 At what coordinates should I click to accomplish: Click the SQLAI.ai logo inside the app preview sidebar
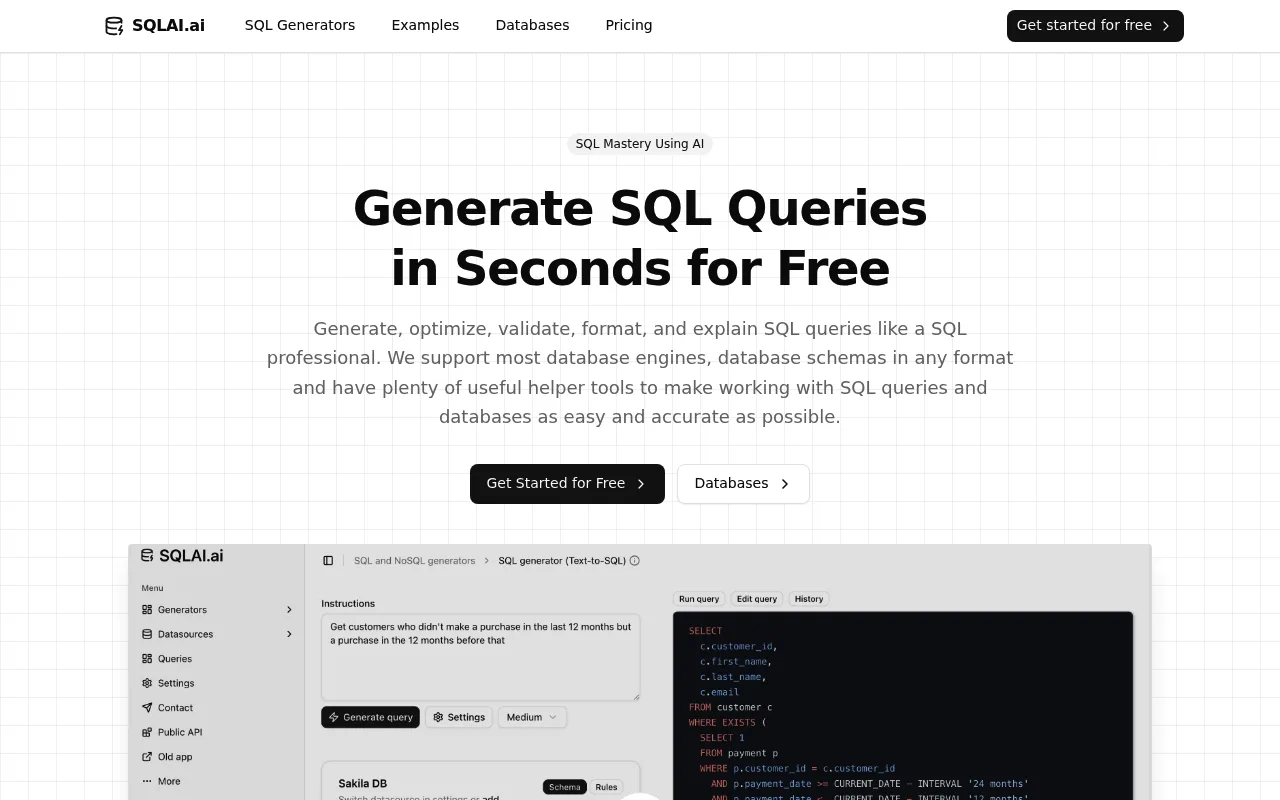point(182,556)
